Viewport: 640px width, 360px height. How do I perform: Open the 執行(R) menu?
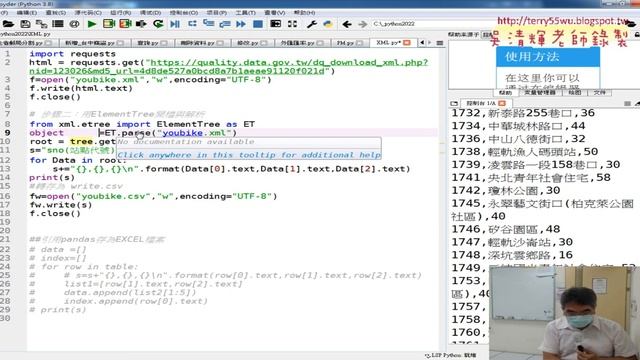[121, 13]
